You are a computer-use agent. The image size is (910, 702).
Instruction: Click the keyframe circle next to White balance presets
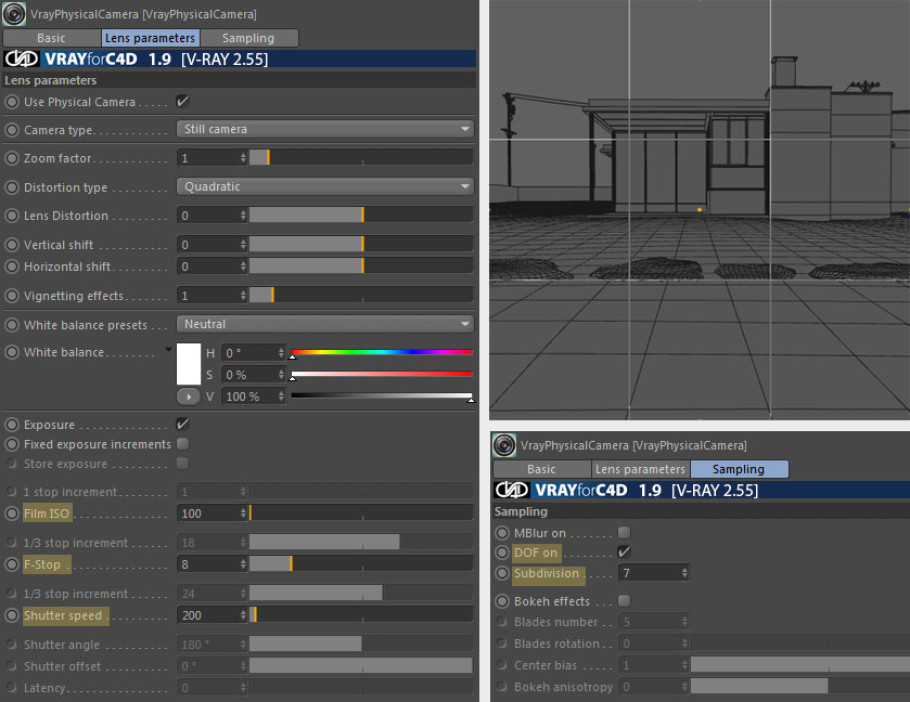click(x=12, y=324)
